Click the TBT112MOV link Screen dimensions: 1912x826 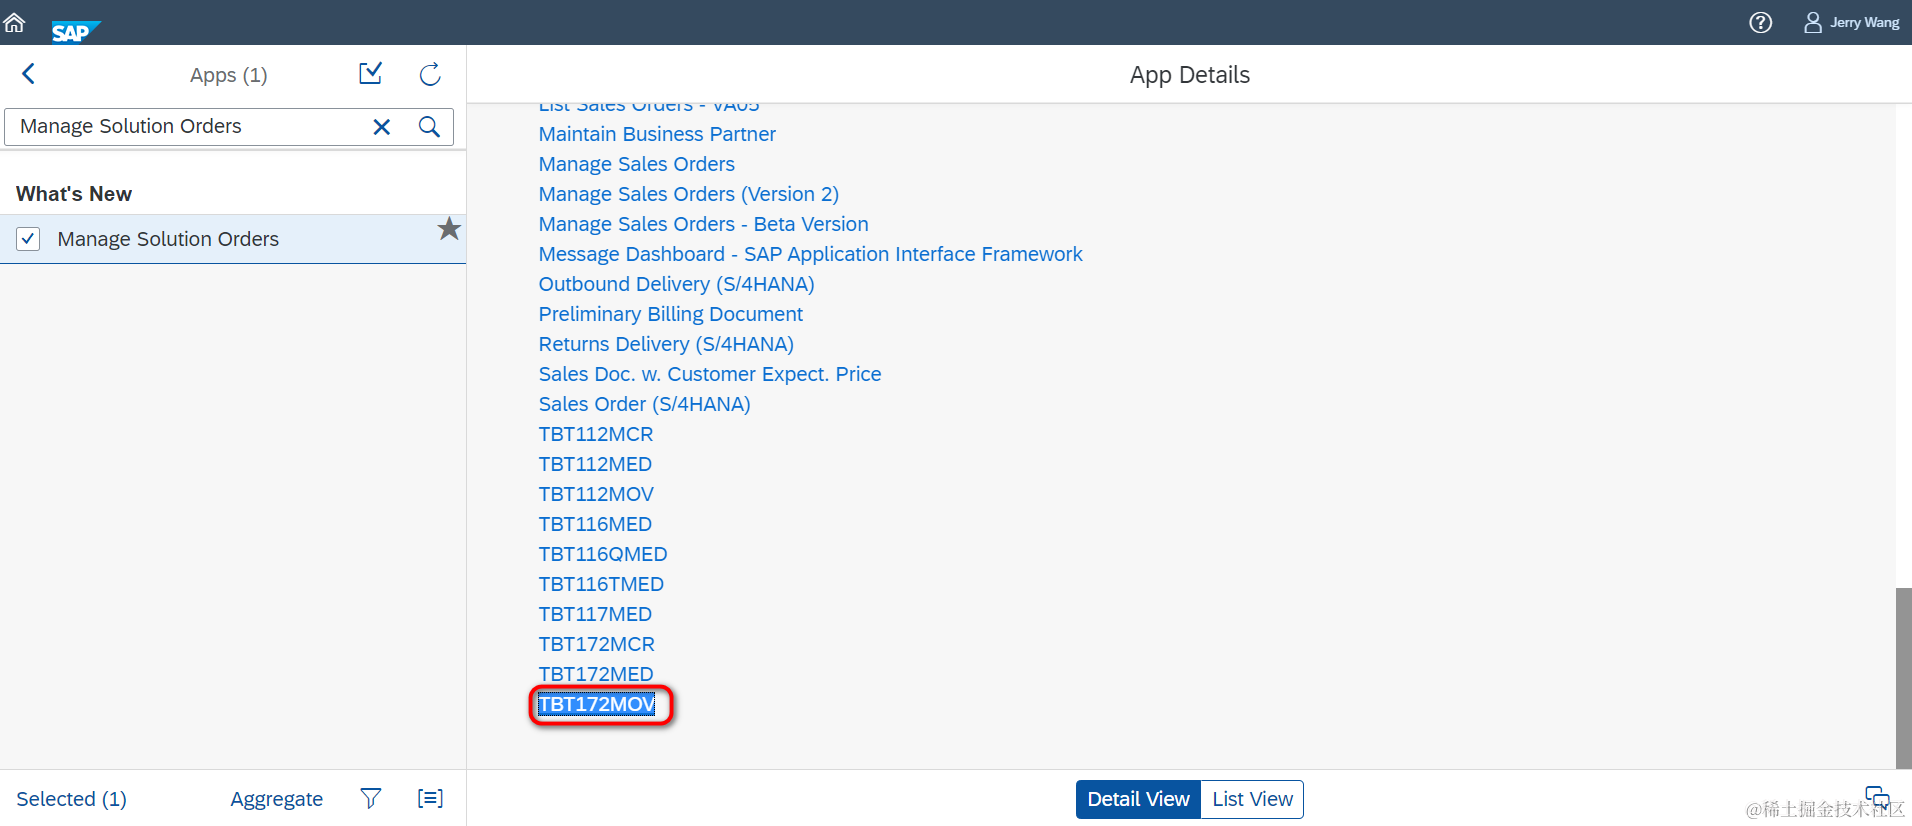tap(596, 494)
